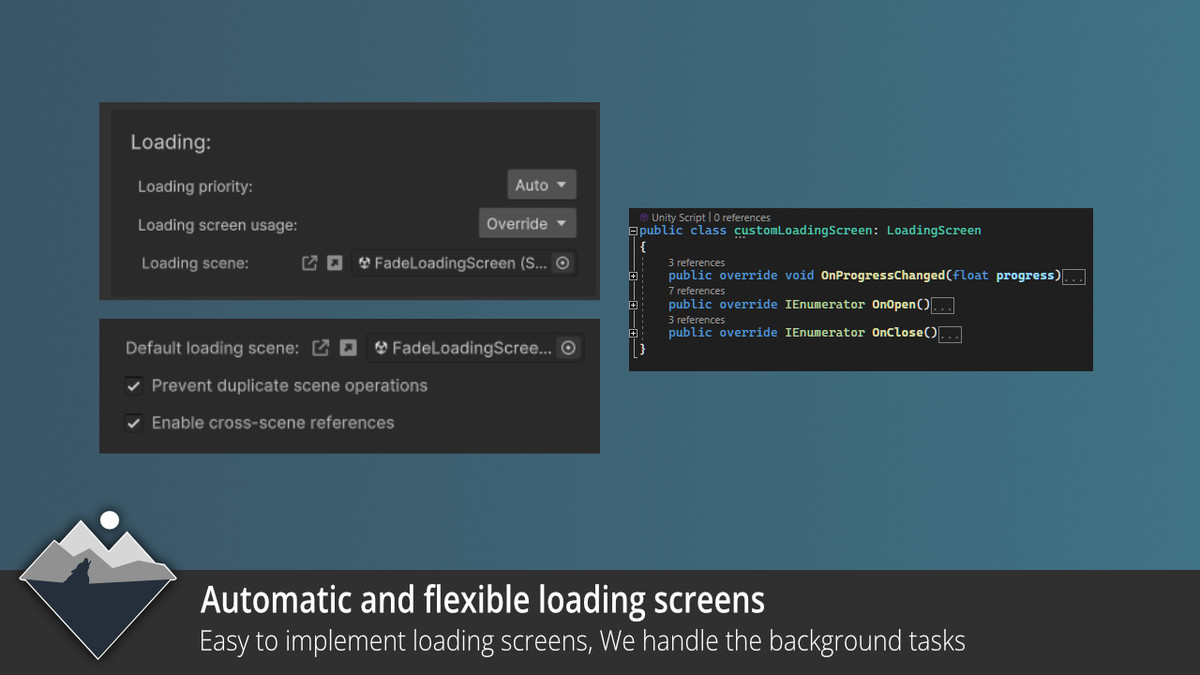This screenshot has height=675, width=1200.
Task: Open object picker for Default loading scene
Action: [x=567, y=347]
